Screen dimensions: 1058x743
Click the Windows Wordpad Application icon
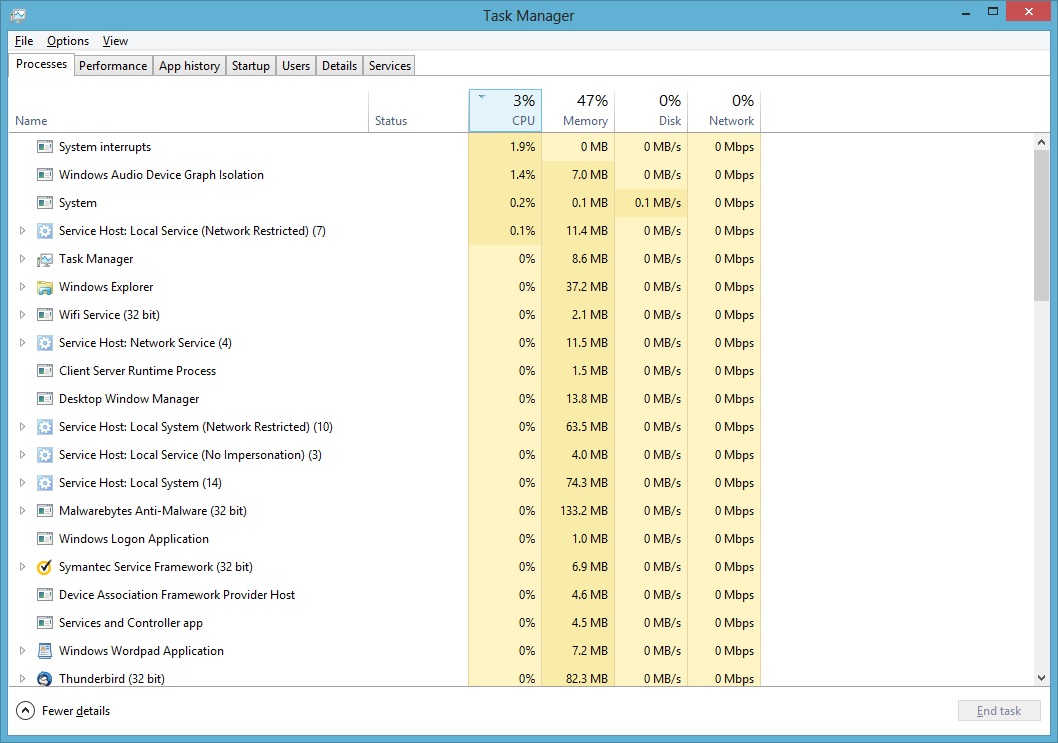click(45, 651)
